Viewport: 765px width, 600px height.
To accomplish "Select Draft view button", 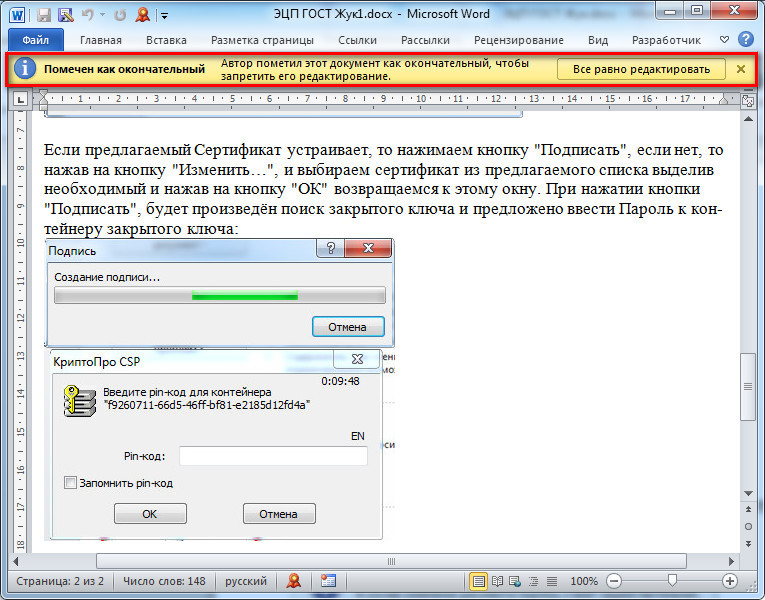I will [x=552, y=581].
